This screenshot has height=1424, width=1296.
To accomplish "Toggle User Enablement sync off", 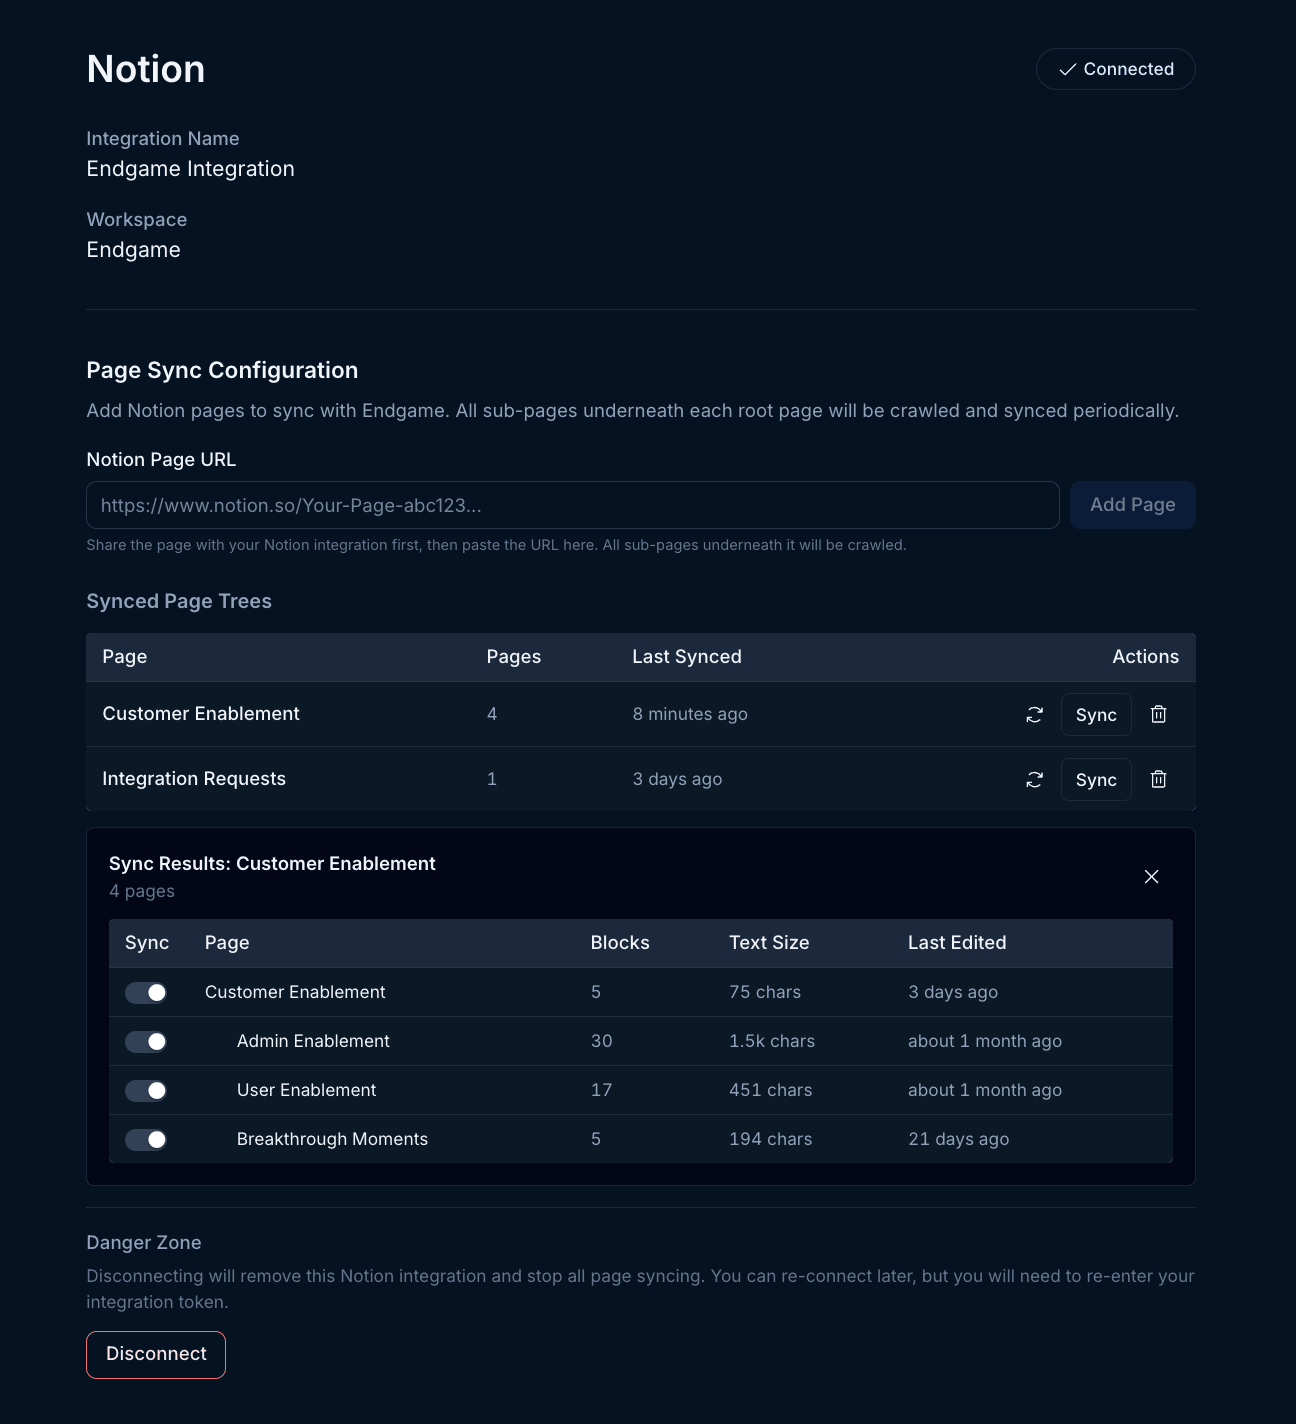I will [x=146, y=1090].
